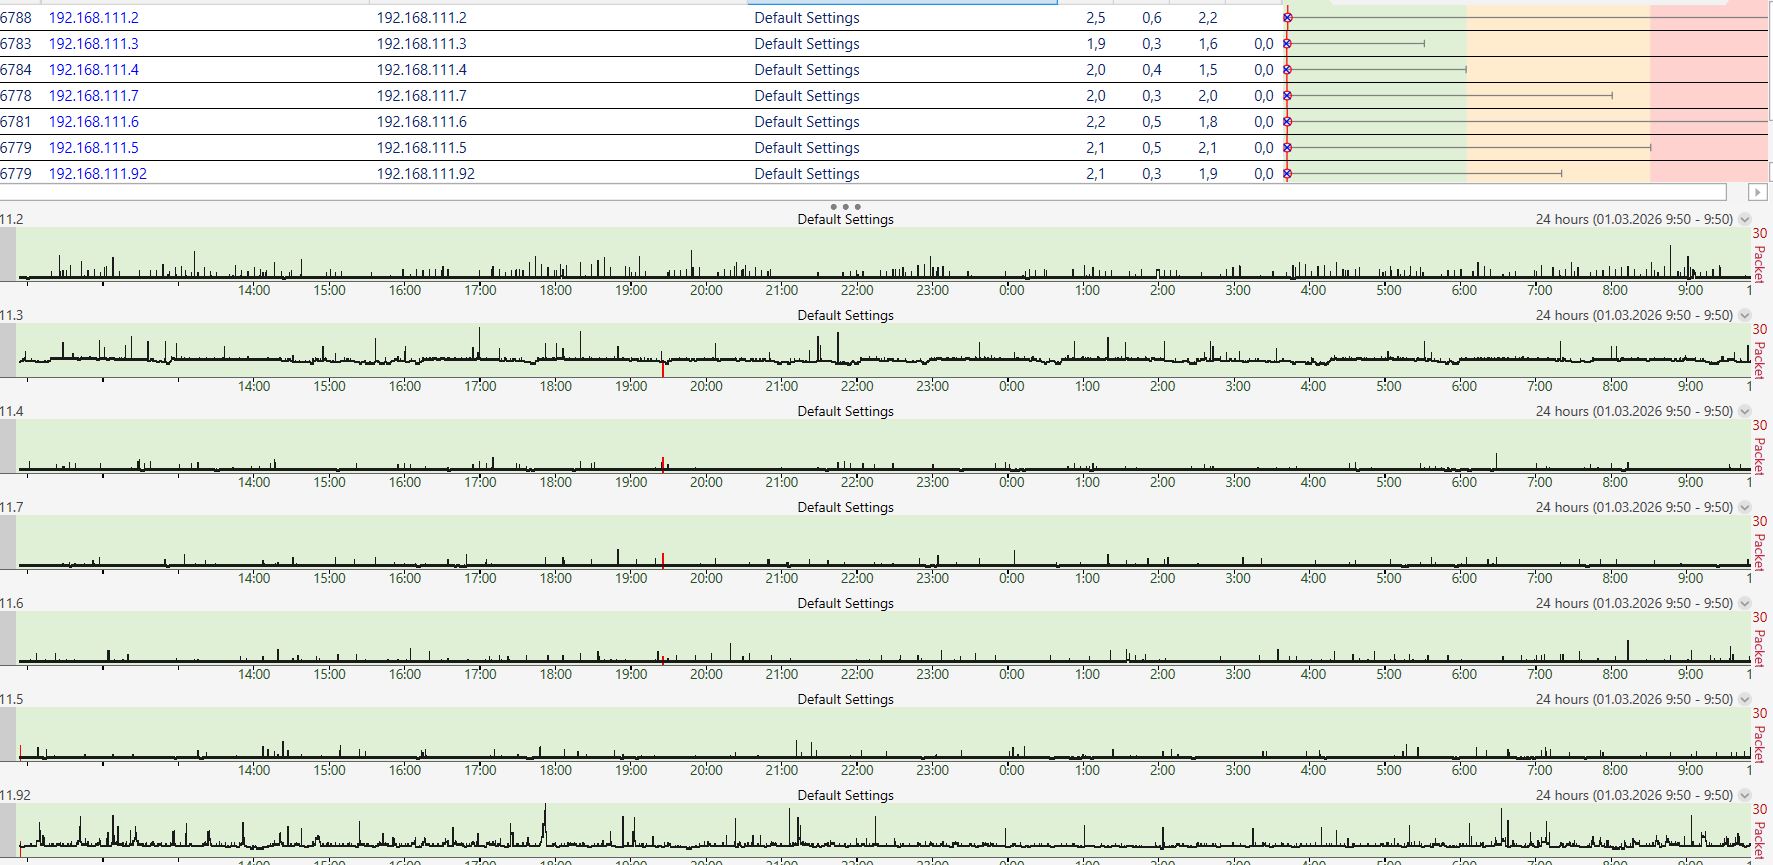
Task: Click the three-dot splitter handle above graphs
Action: 845,207
